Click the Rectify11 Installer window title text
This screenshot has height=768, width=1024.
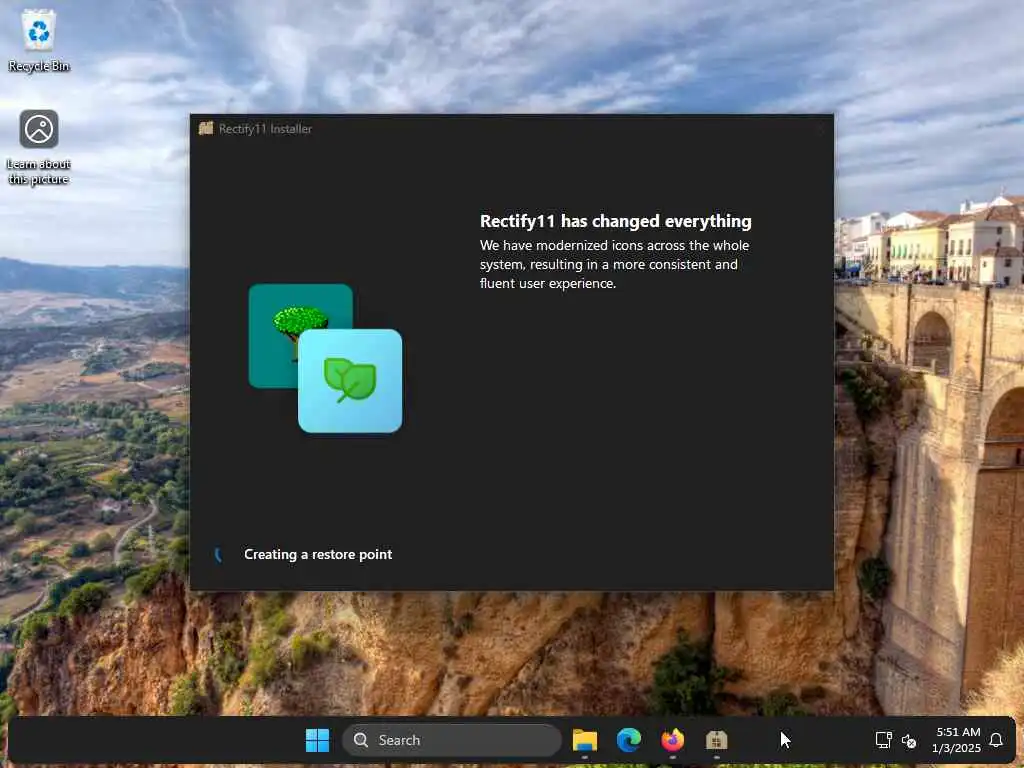(265, 129)
